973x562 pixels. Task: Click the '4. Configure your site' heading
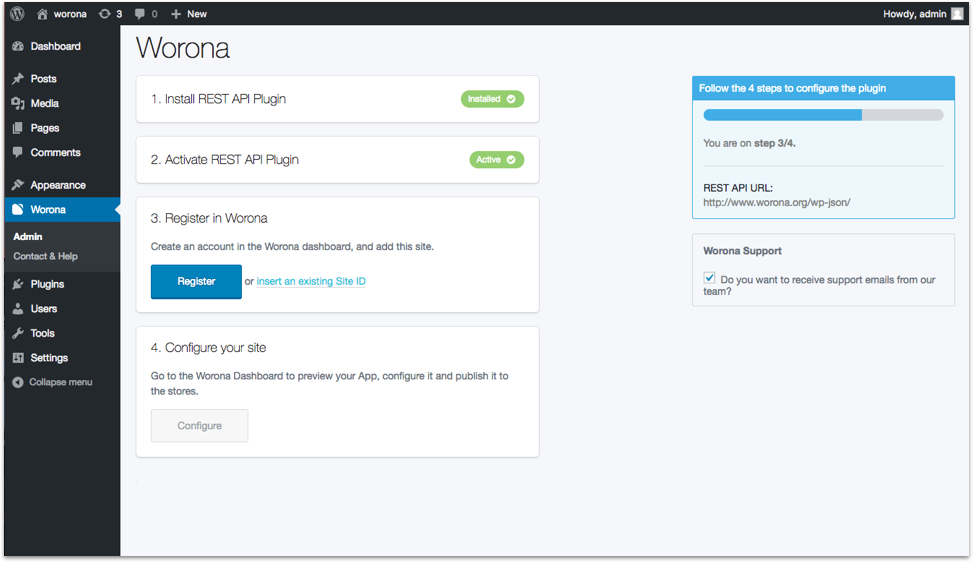208,348
